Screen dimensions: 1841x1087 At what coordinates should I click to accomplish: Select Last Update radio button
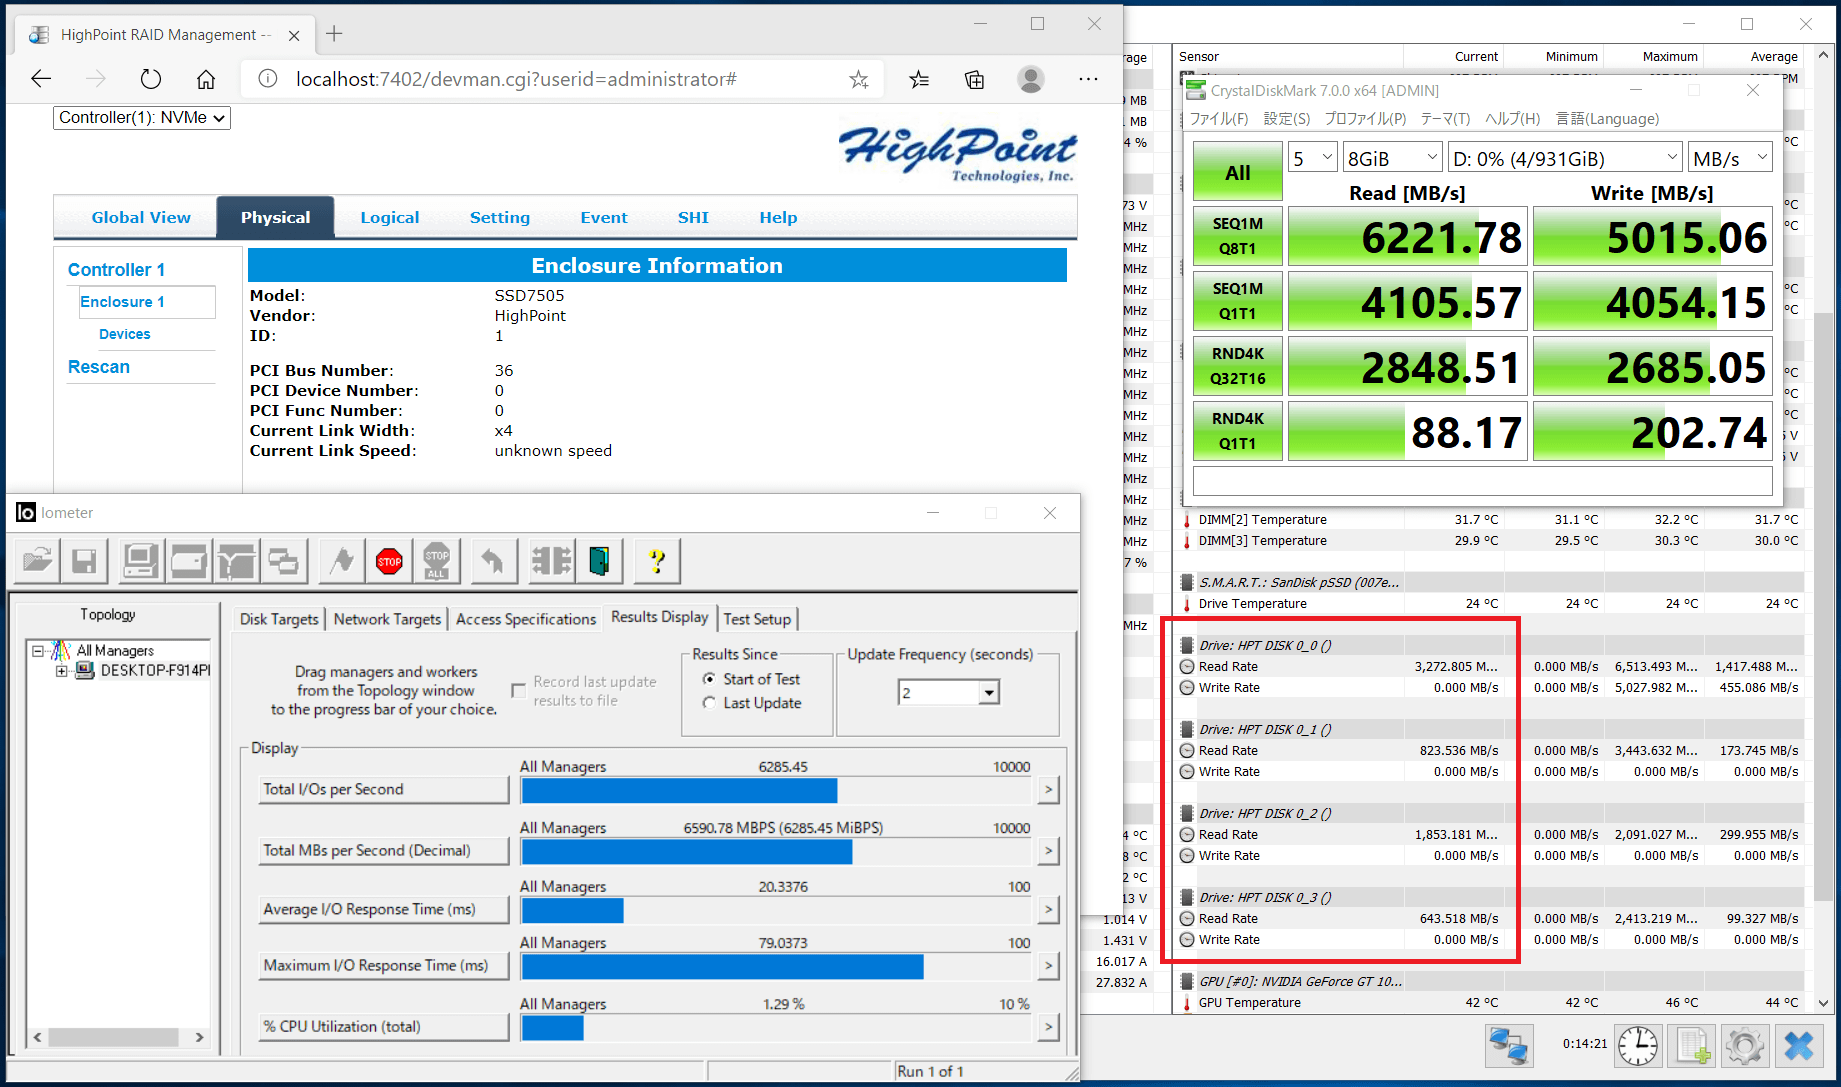tap(709, 703)
